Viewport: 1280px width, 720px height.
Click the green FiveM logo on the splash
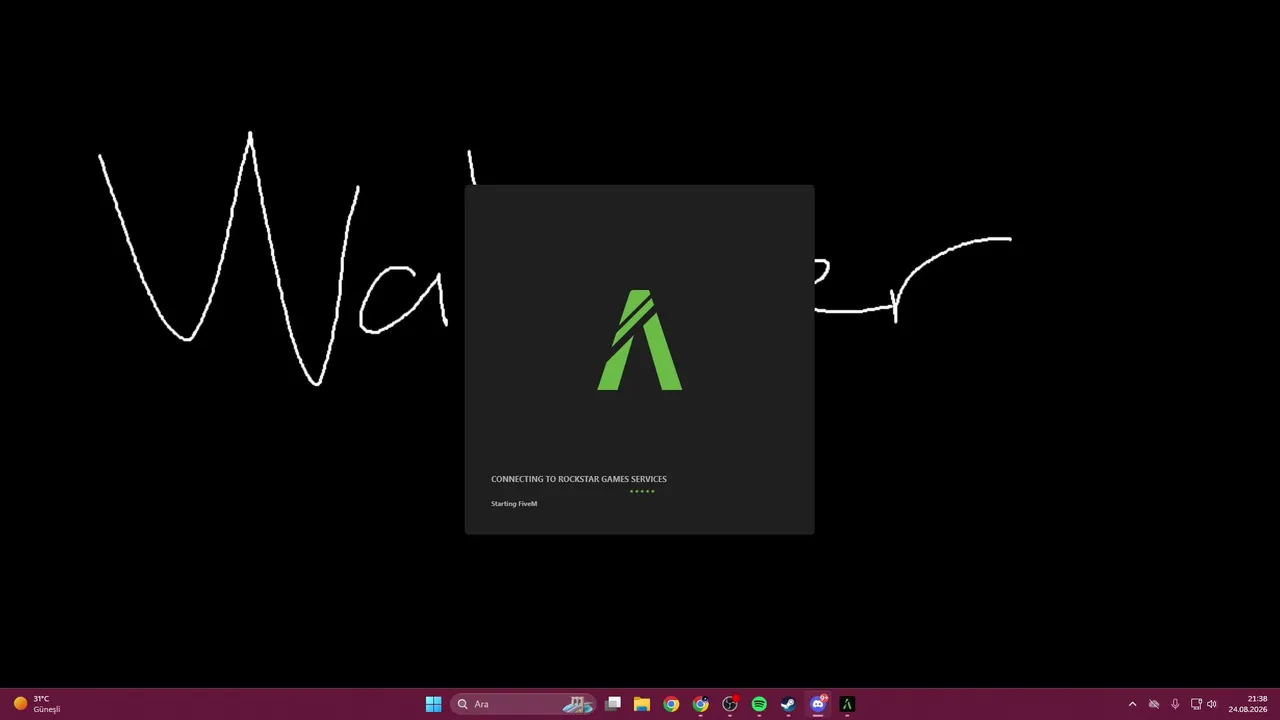pos(640,340)
